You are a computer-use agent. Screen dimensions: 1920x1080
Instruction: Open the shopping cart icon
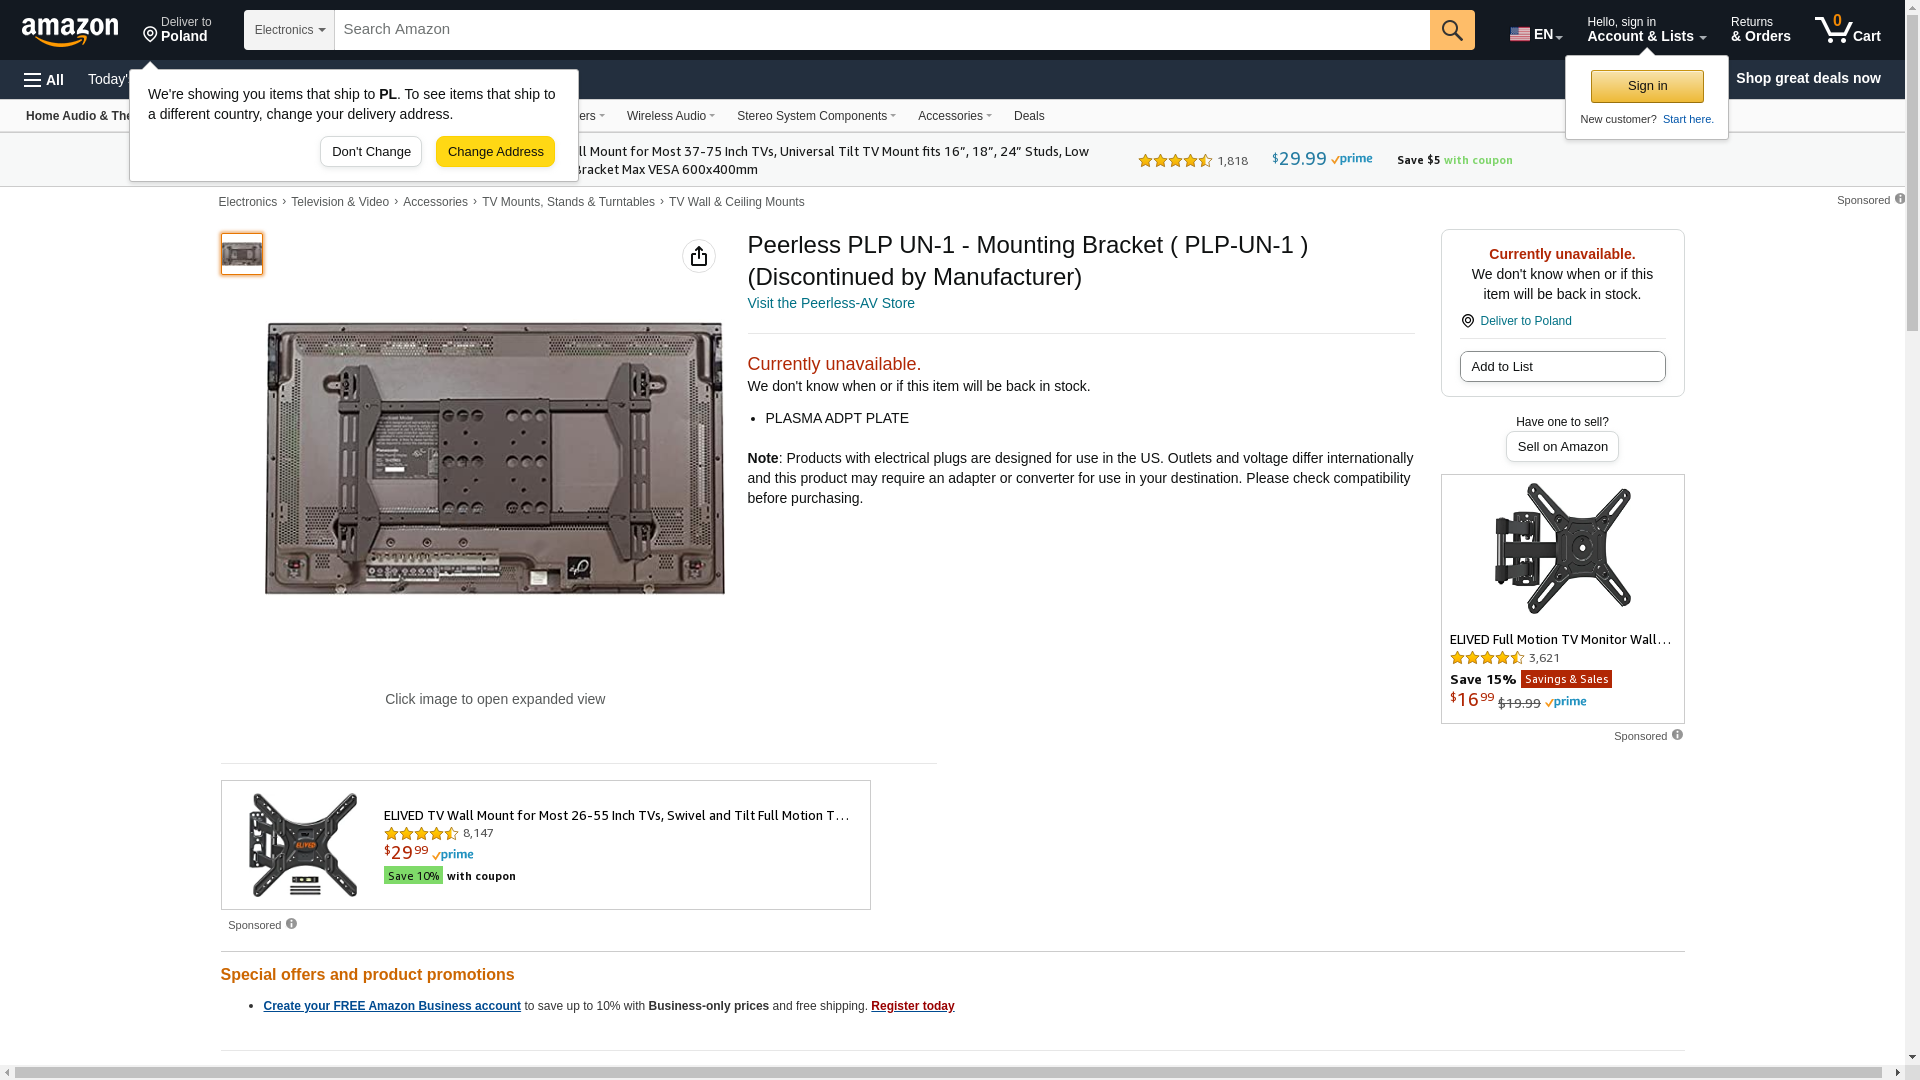[1846, 30]
